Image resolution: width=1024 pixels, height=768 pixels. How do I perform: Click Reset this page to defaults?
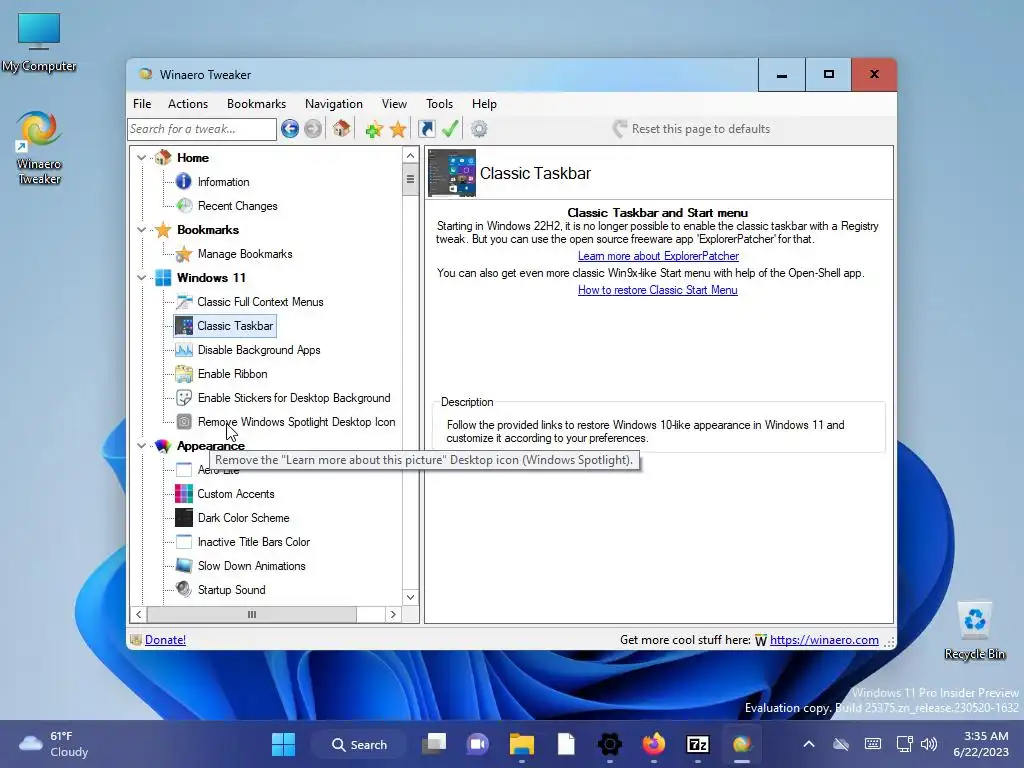click(x=692, y=129)
